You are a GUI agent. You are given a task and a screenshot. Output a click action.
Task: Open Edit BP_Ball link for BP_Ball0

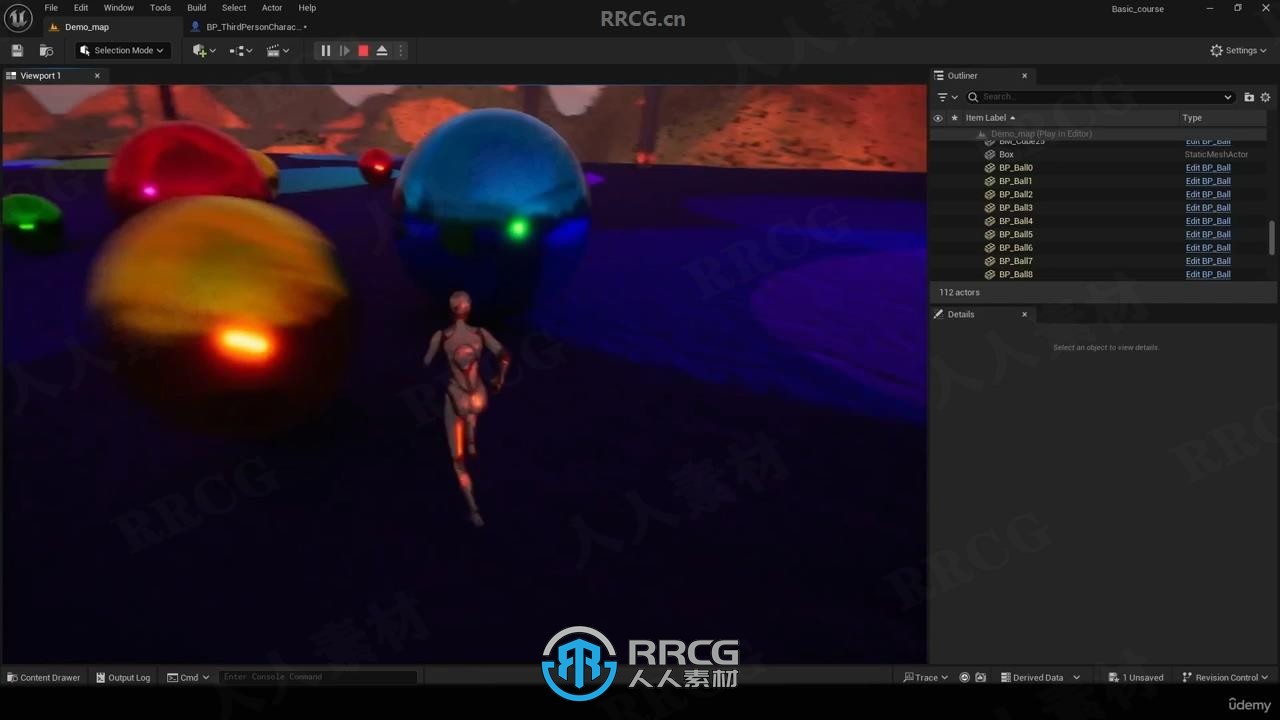1208,168
